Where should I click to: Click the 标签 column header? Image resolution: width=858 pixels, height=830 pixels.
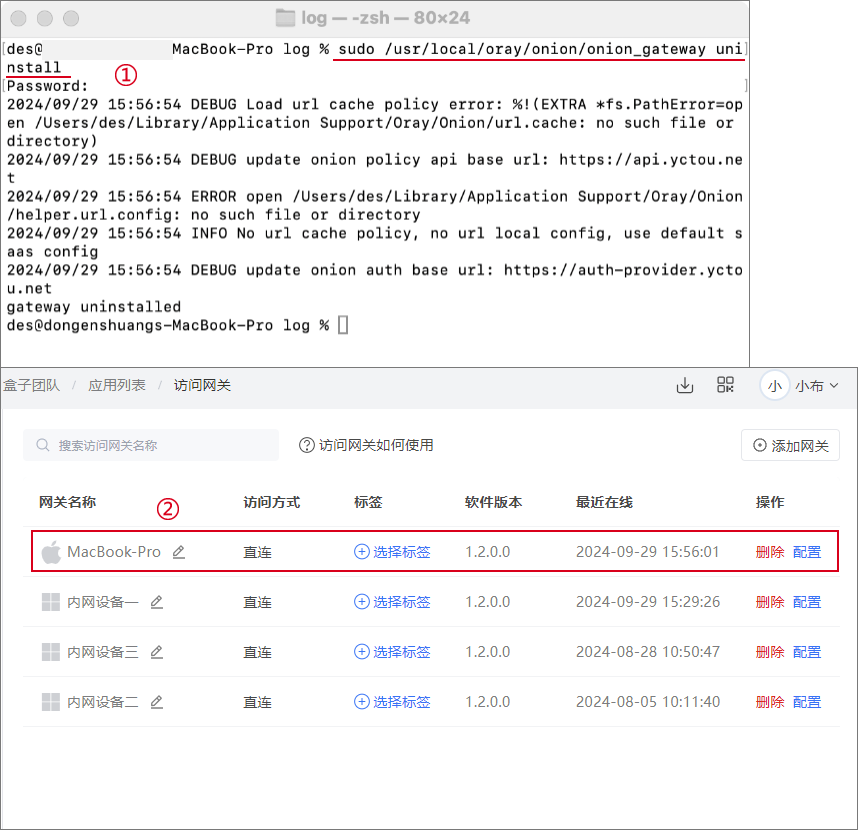tap(368, 502)
